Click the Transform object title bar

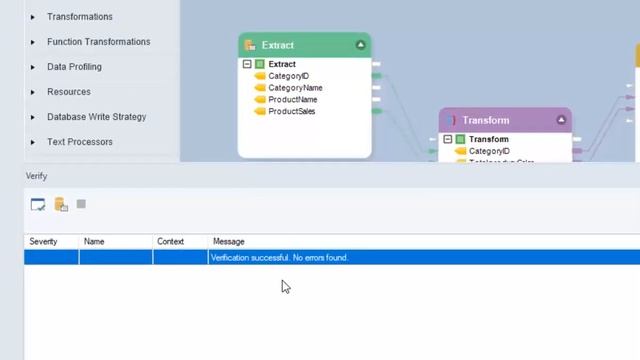click(x=505, y=120)
